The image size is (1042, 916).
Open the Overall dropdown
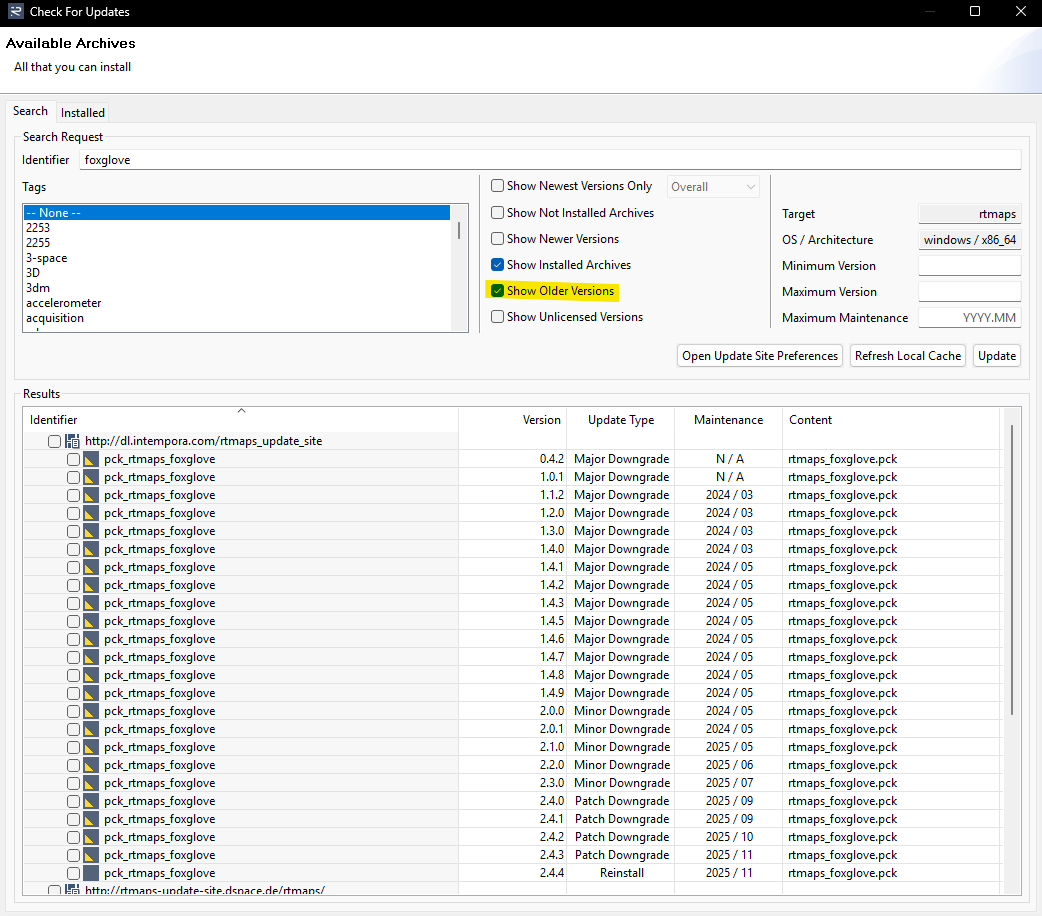point(713,187)
